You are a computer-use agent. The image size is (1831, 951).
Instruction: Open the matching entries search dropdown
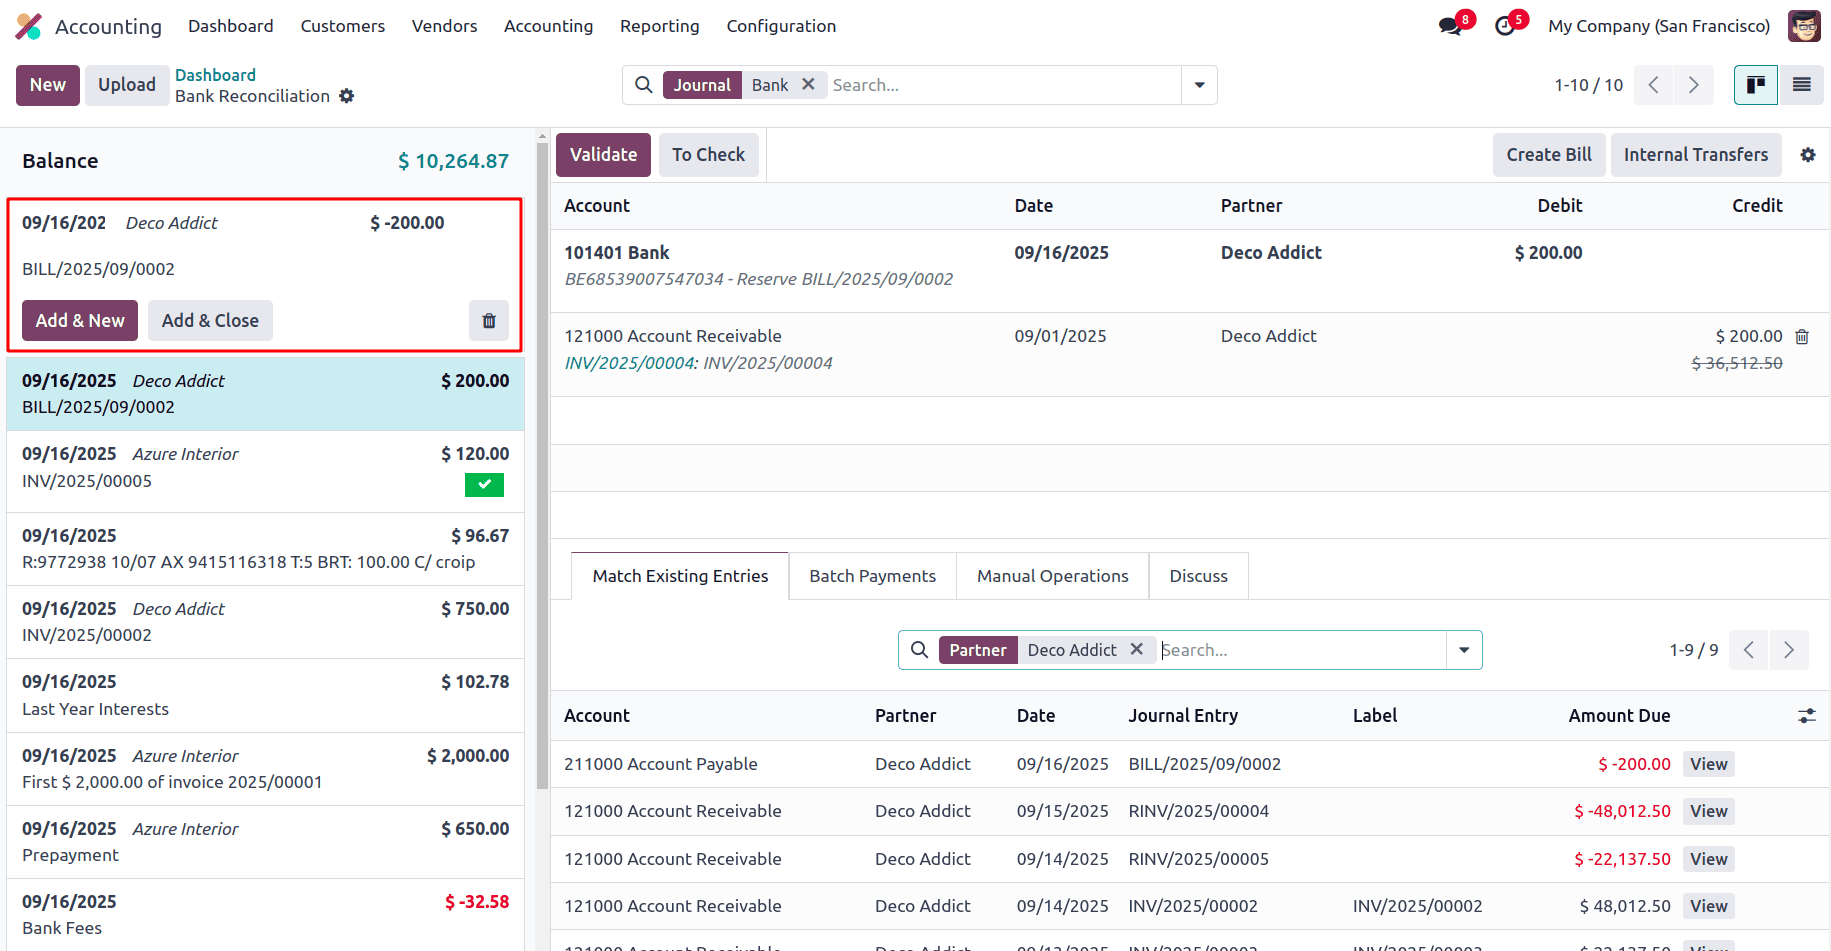[x=1464, y=650]
